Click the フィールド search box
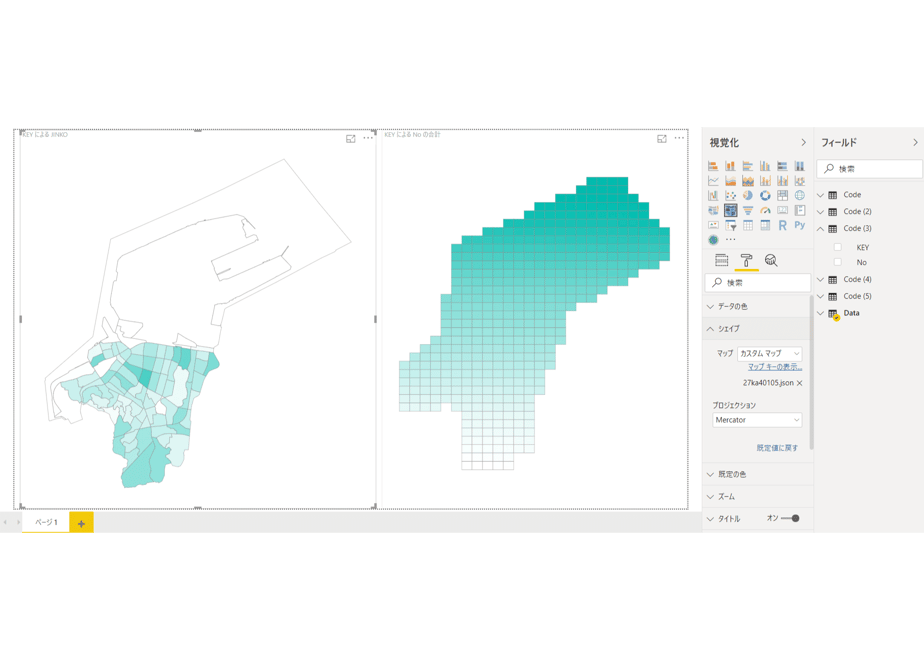This screenshot has width=924, height=660. [869, 169]
